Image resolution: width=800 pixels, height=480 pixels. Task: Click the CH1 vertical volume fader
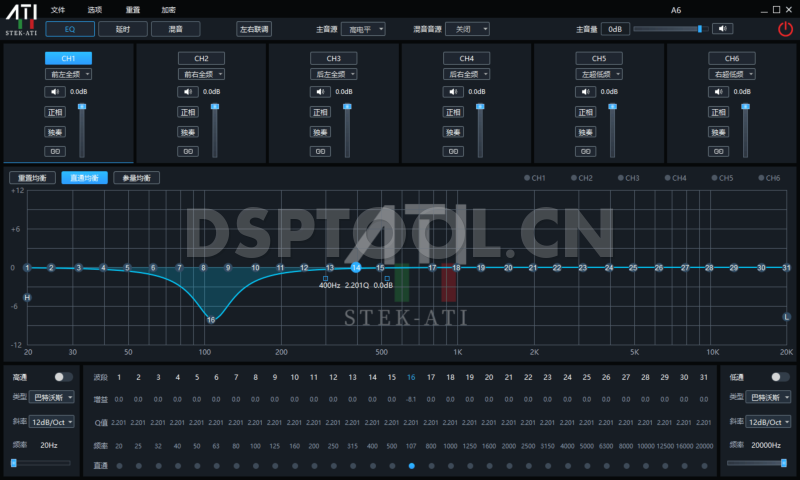coord(82,131)
